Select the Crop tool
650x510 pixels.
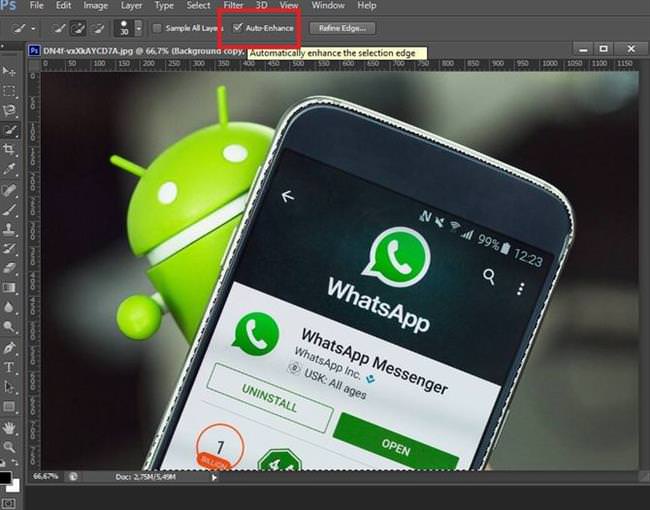click(9, 149)
